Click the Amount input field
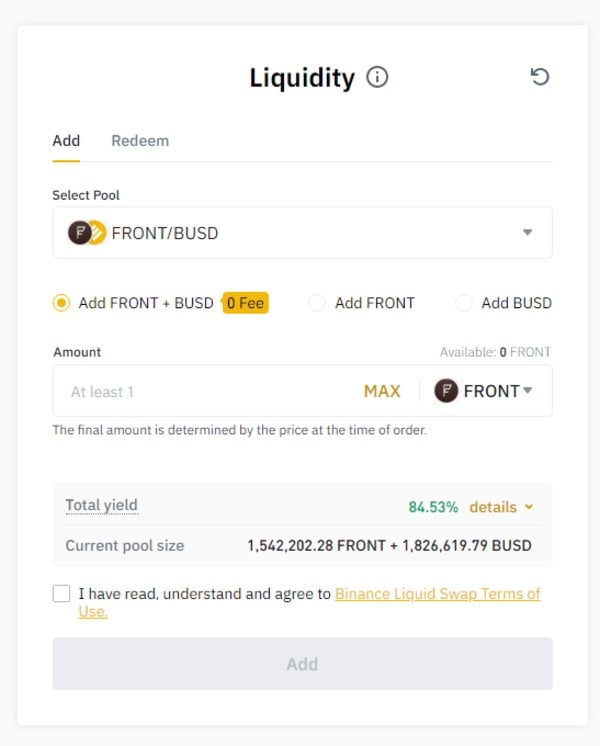The width and height of the screenshot is (600, 746). click(x=200, y=391)
